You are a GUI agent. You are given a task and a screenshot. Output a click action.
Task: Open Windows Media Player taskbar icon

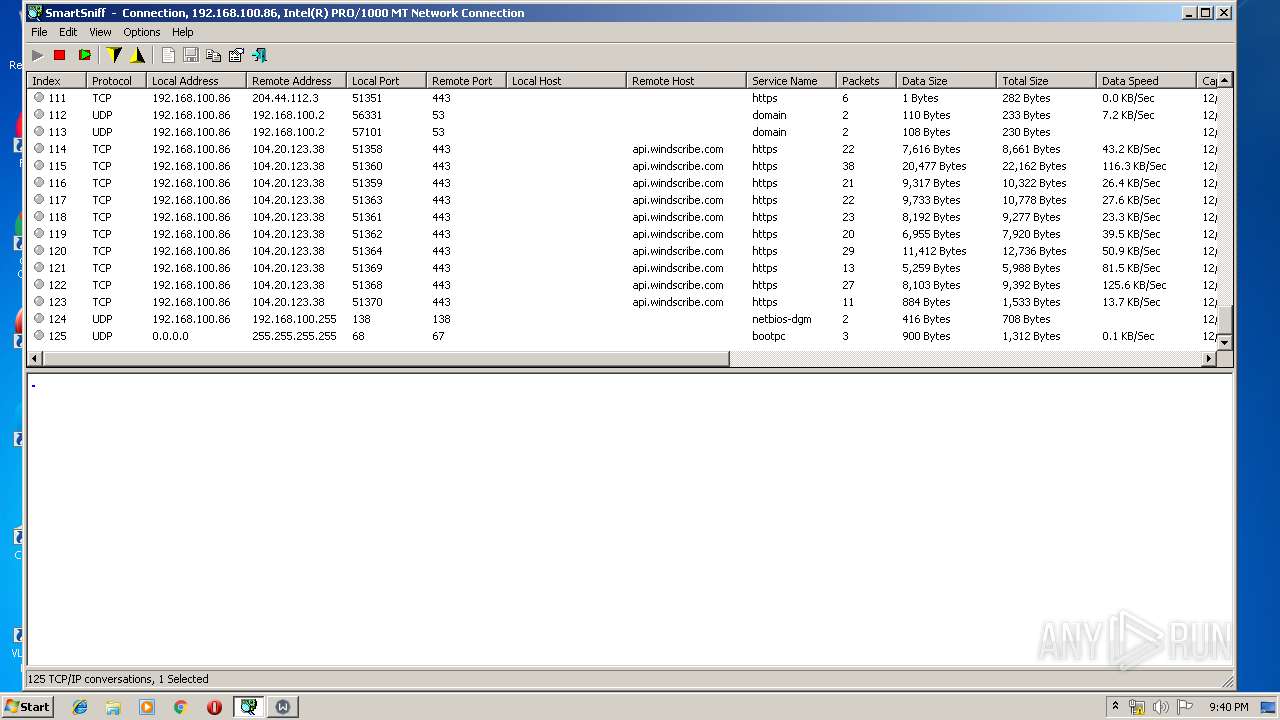(x=147, y=707)
